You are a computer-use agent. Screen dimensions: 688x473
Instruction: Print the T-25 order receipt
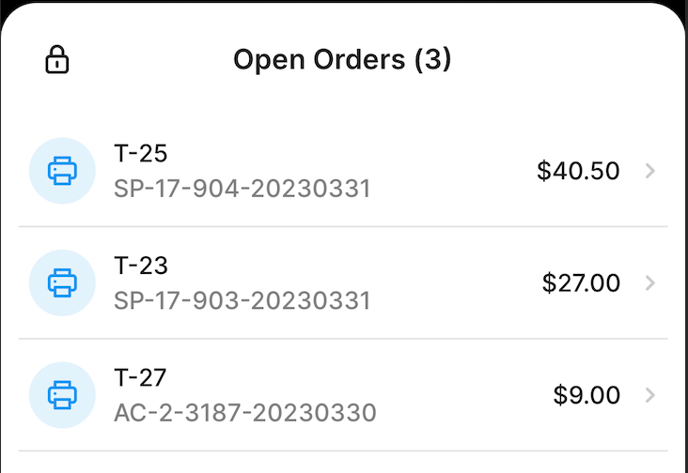(62, 171)
